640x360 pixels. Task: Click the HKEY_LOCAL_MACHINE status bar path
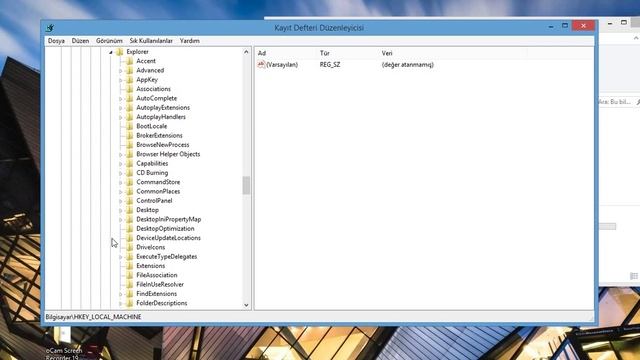click(x=93, y=317)
